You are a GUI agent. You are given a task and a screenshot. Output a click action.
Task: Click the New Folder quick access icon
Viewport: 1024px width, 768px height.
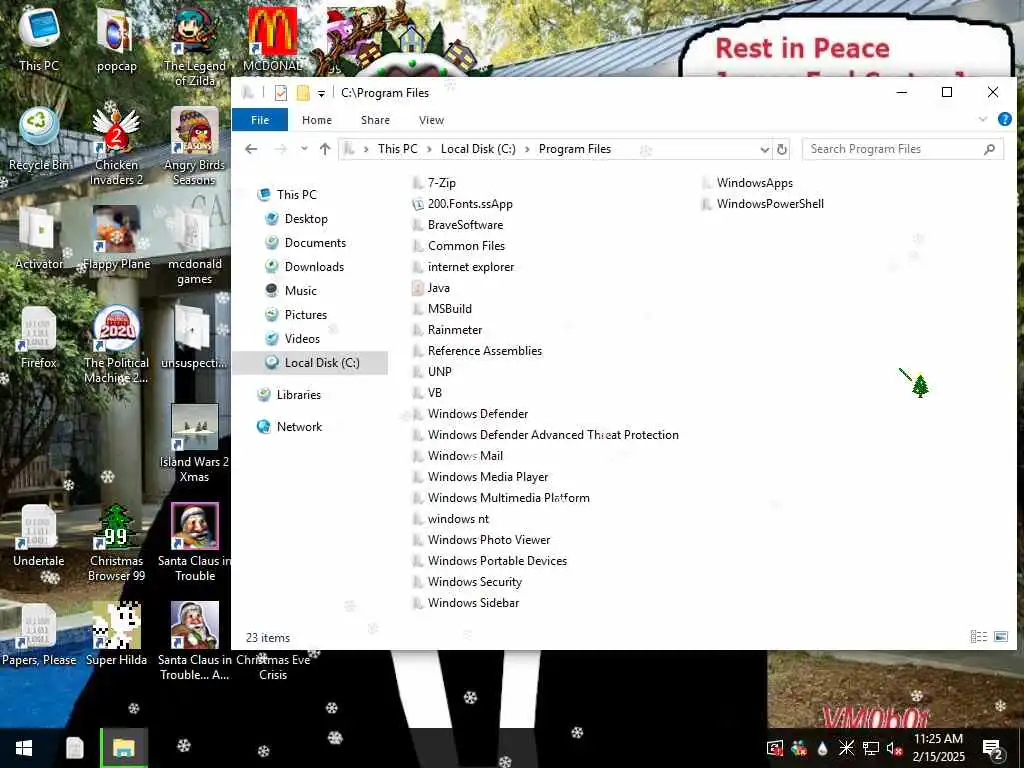[x=303, y=93]
